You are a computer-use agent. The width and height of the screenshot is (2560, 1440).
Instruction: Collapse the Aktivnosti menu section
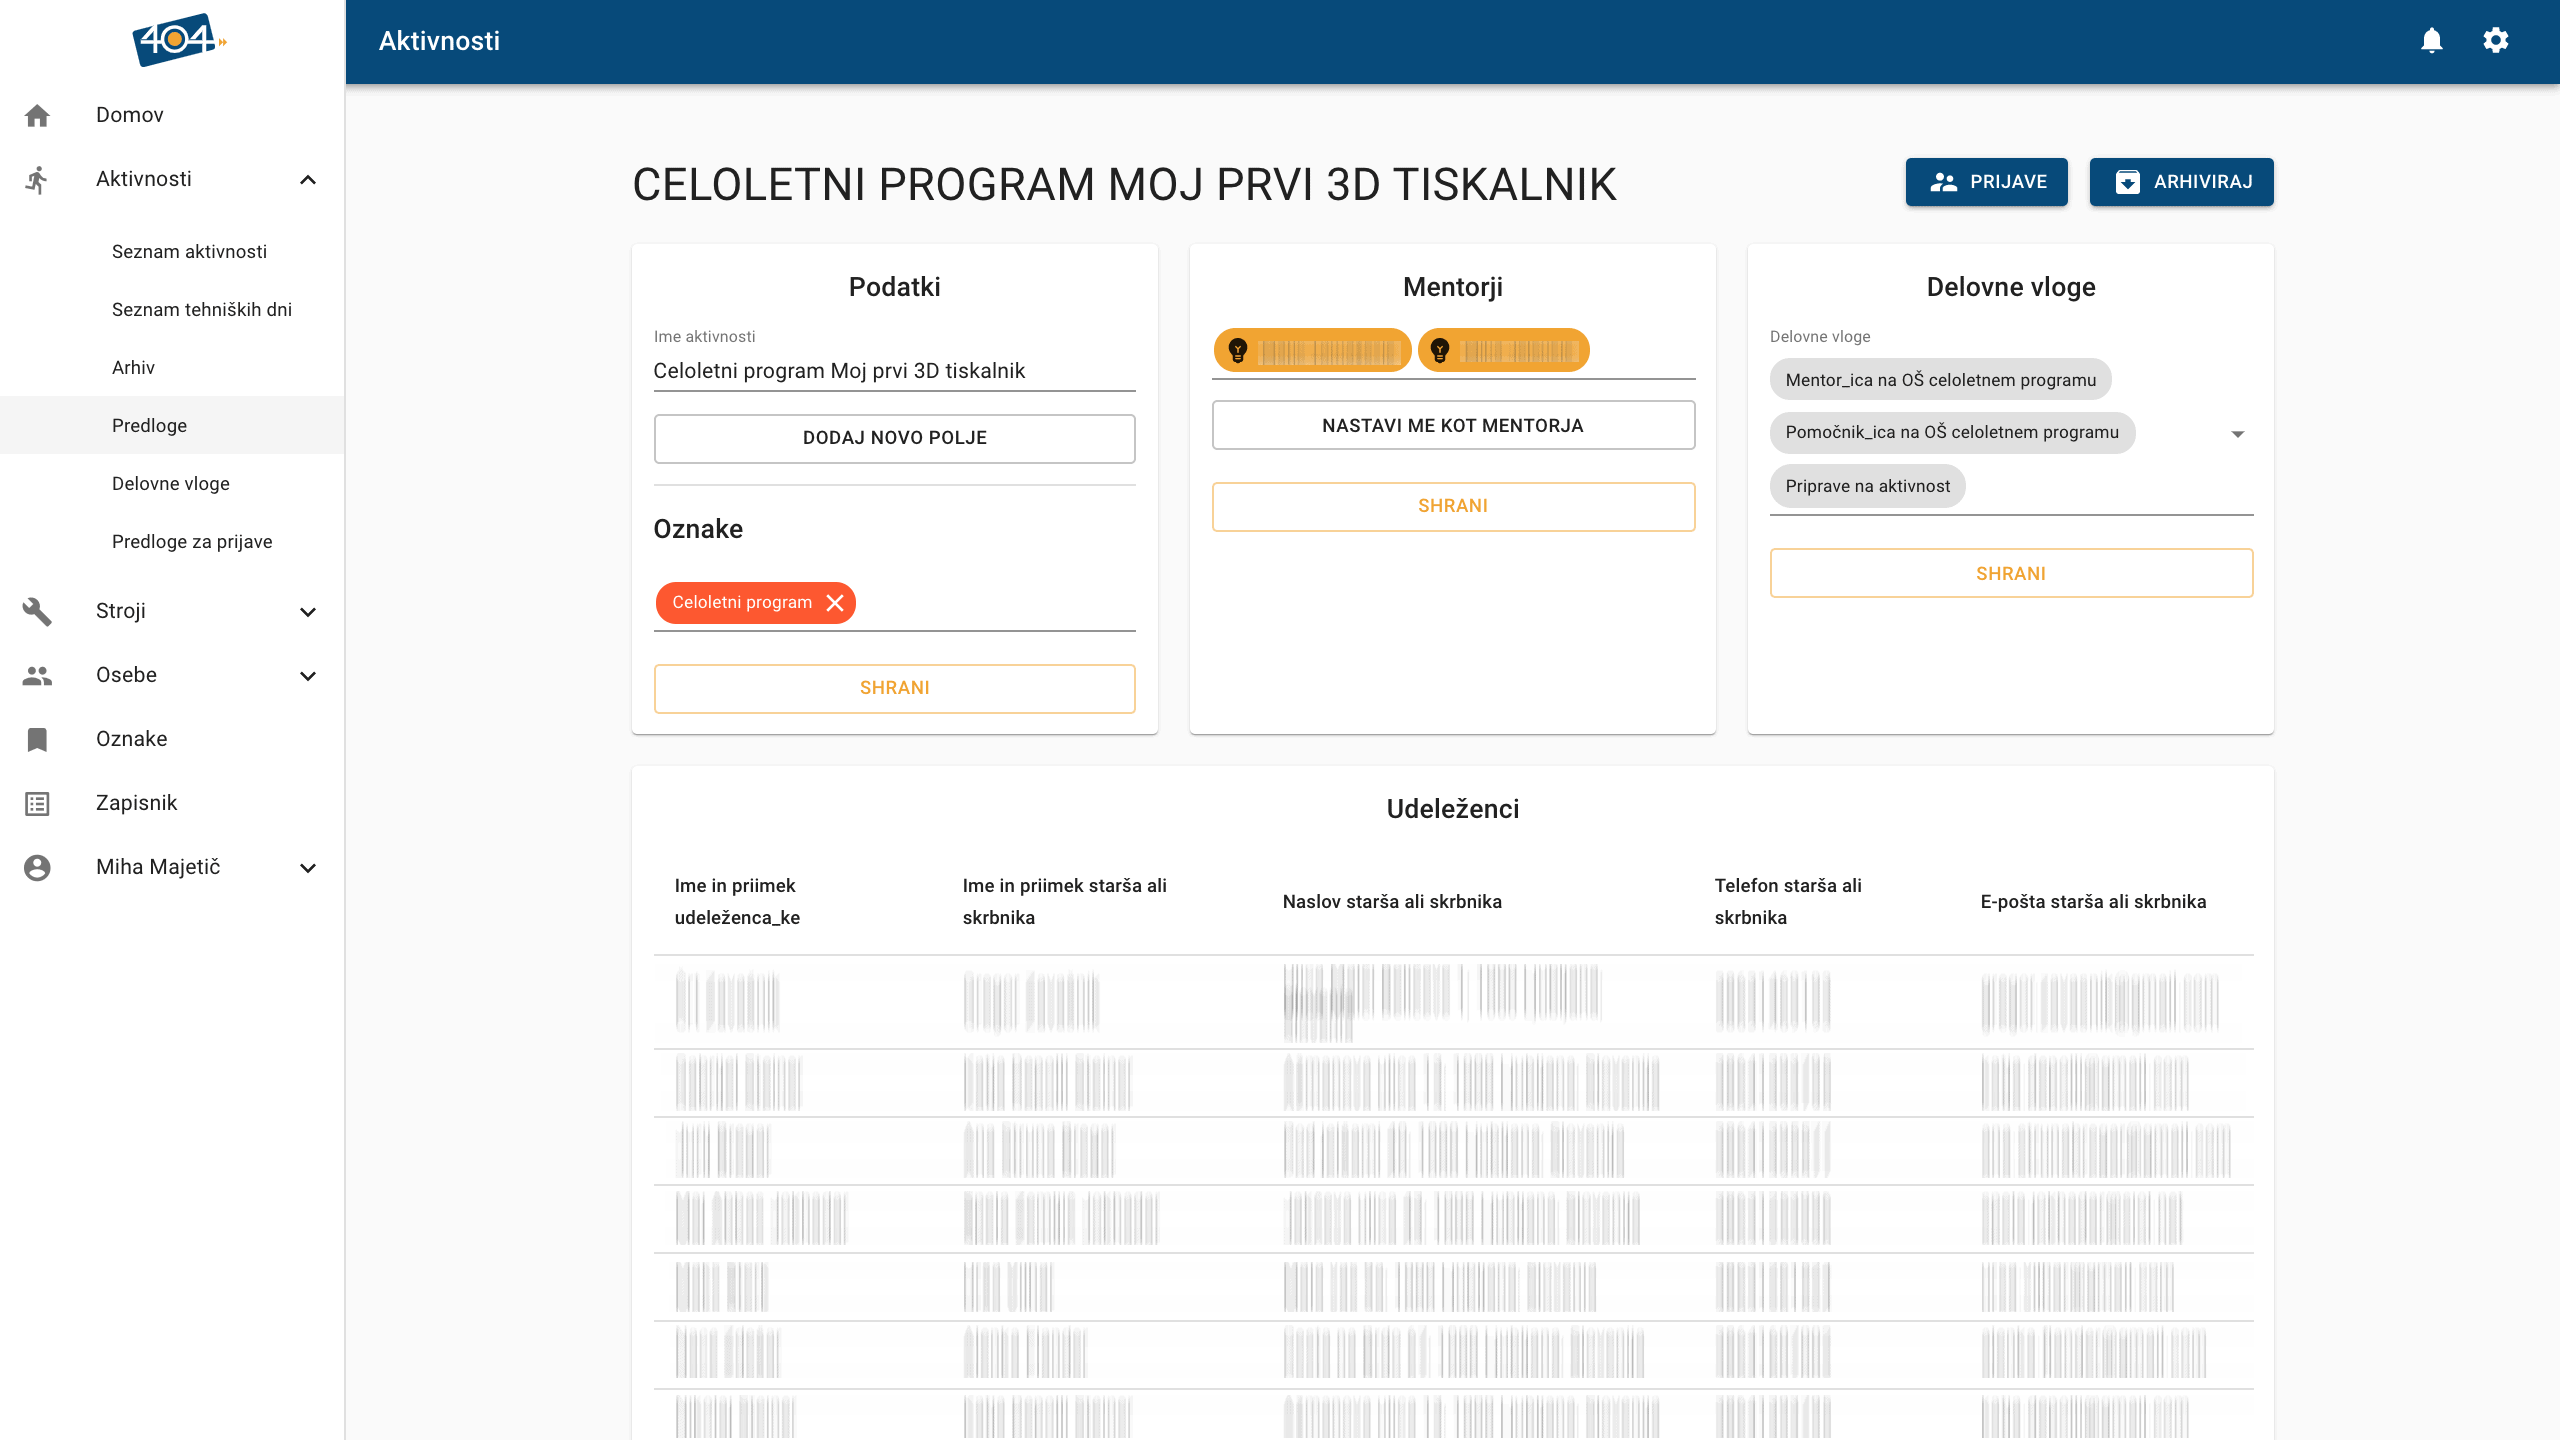click(x=308, y=180)
